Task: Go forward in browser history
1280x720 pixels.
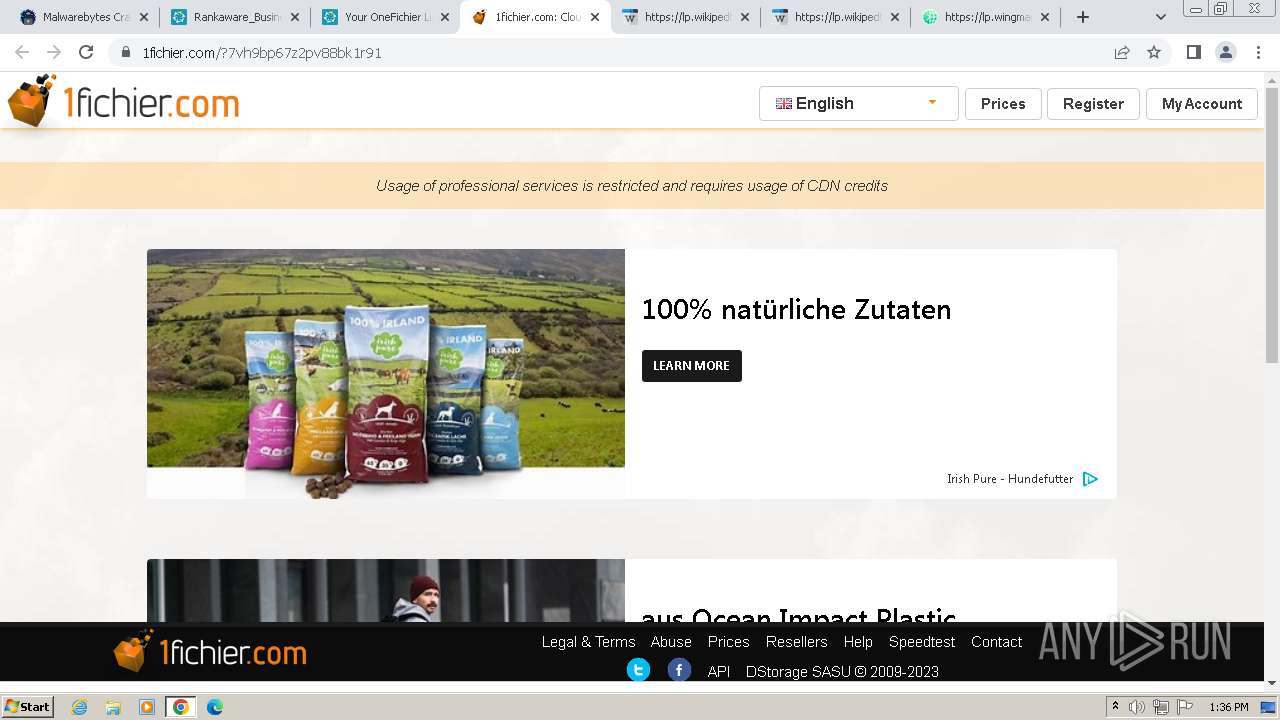Action: coord(54,52)
